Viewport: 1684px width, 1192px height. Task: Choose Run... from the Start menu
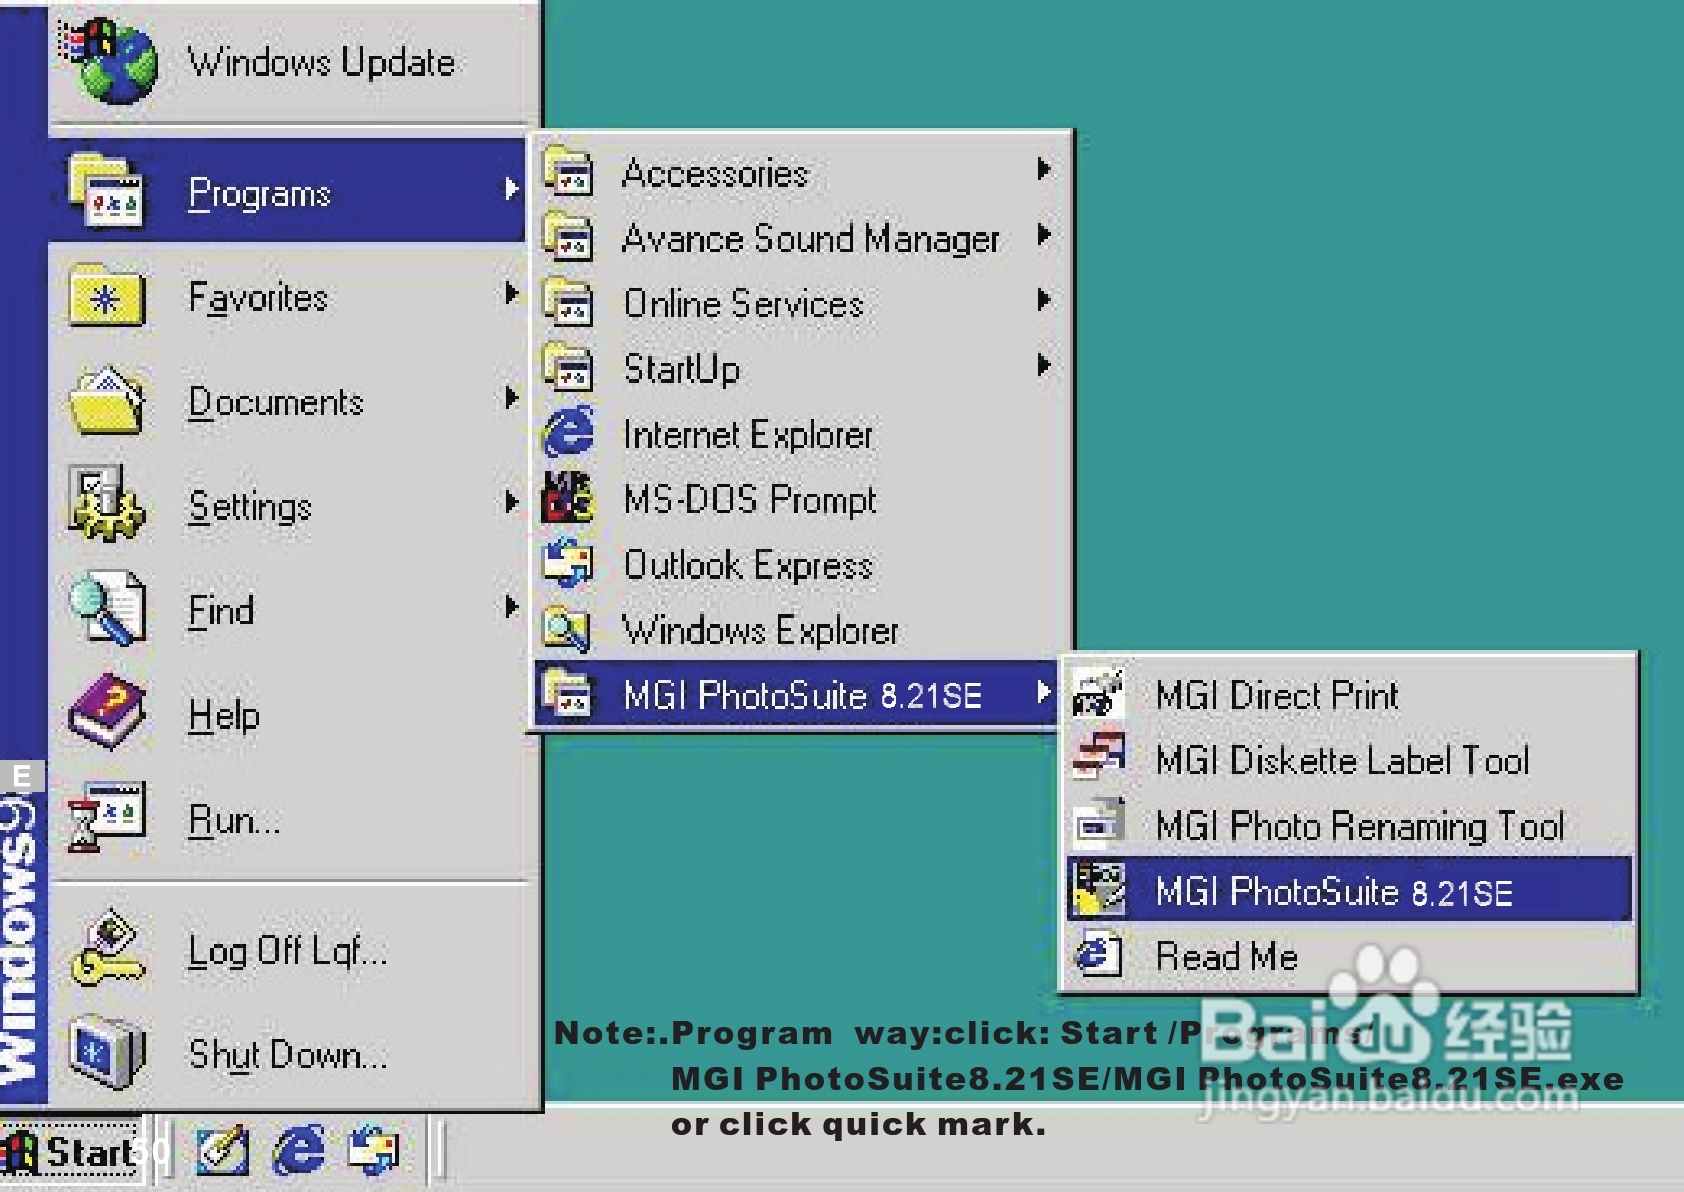(x=288, y=818)
